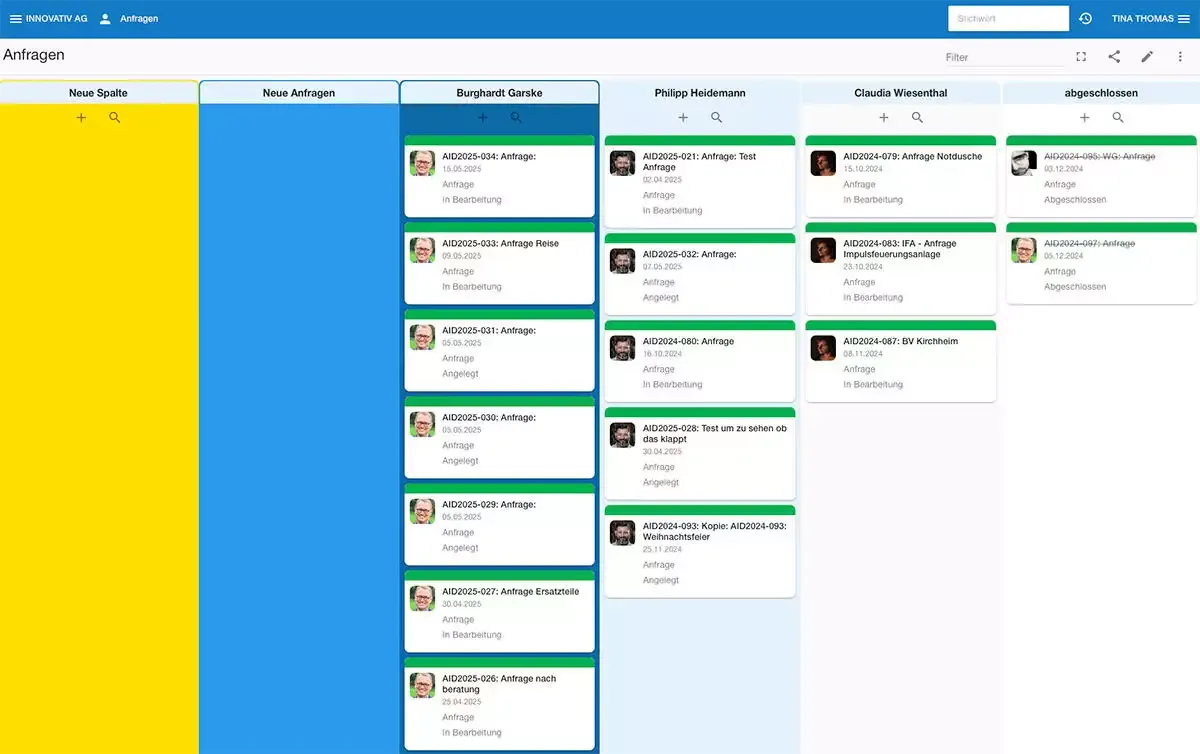Open the search in Philipp Heidemann's column
Viewport: 1200px width, 754px height.
[716, 117]
